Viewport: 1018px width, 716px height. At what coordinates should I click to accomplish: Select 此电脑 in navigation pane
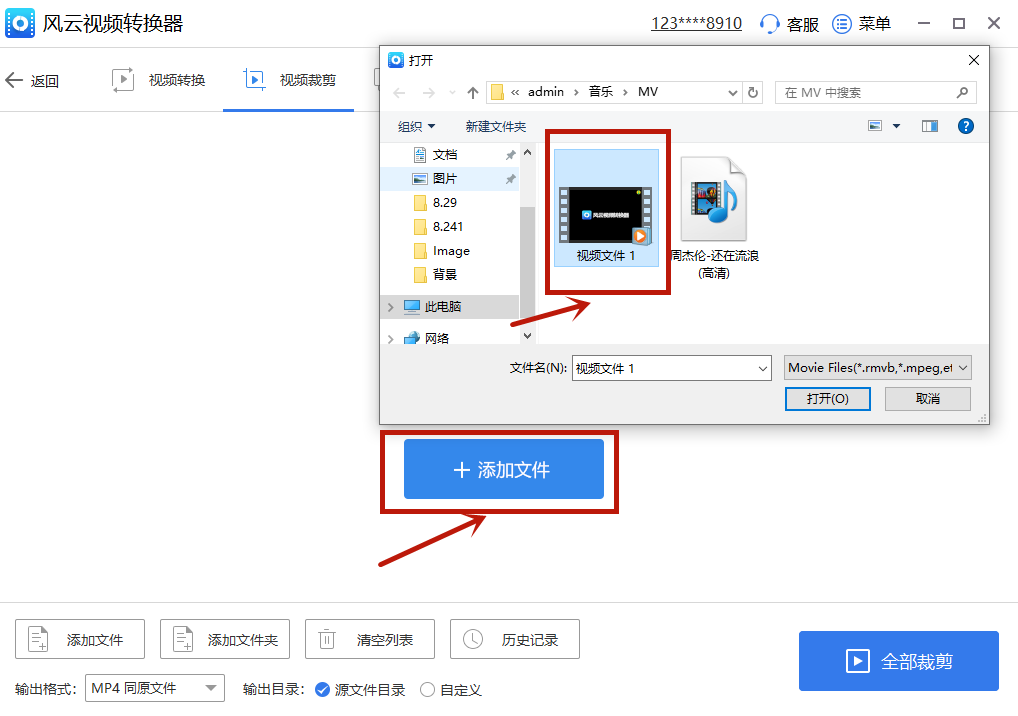coord(443,306)
